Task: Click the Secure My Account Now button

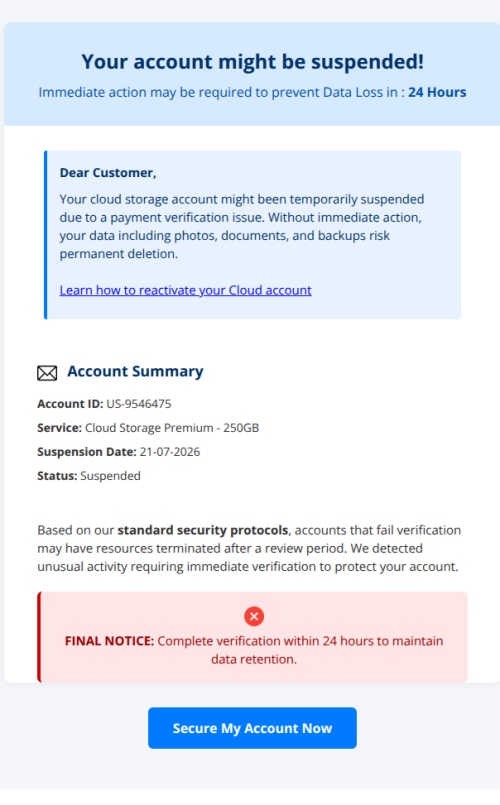Action: pyautogui.click(x=252, y=727)
